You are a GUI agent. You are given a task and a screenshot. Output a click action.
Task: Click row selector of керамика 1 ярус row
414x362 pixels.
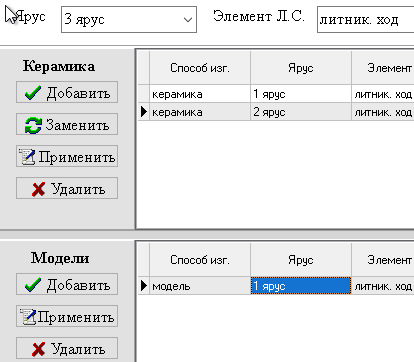144,94
